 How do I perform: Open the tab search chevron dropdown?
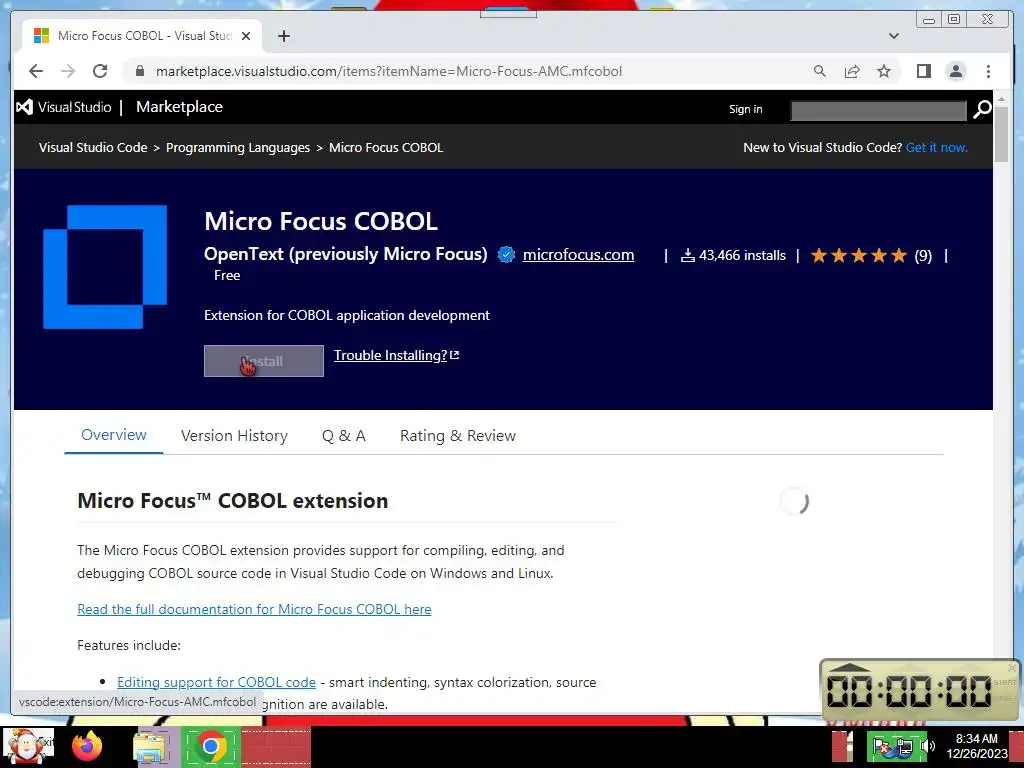[x=894, y=36]
